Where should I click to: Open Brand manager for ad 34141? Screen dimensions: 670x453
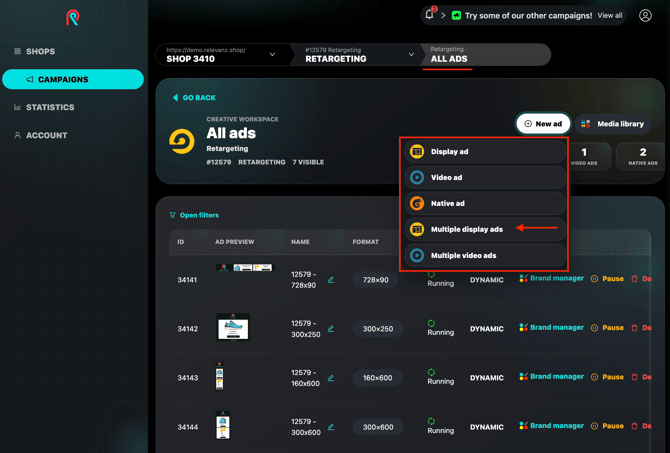(551, 278)
